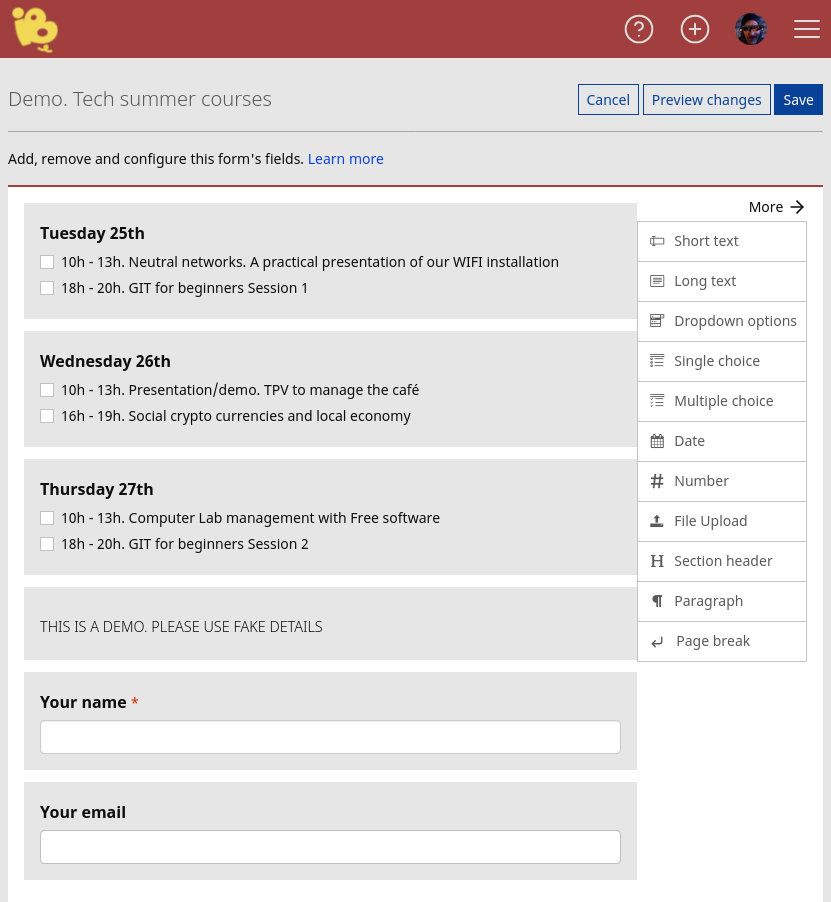Insert a File Upload field
The image size is (831, 902).
(x=710, y=521)
